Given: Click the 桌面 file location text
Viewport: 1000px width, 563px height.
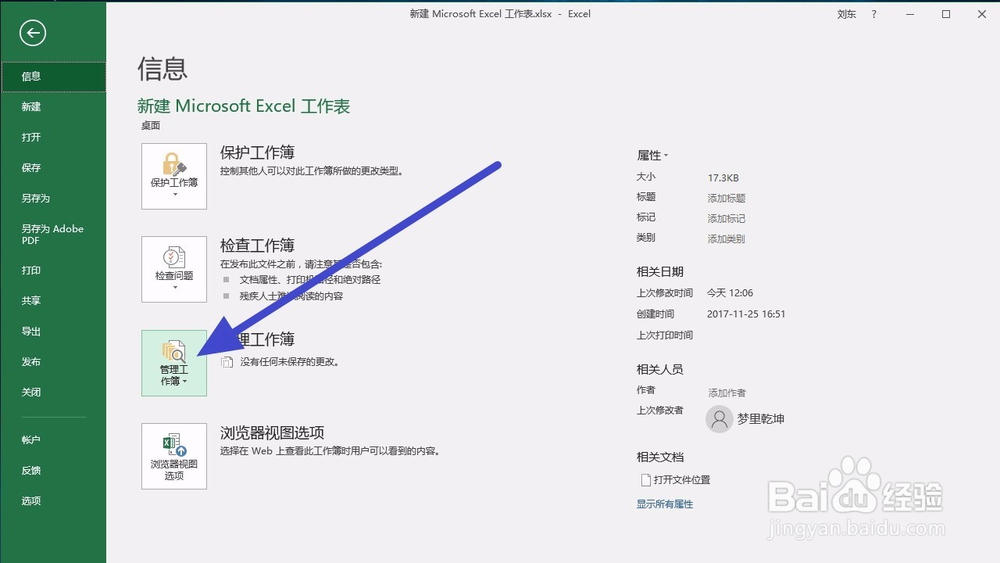Looking at the screenshot, I should pyautogui.click(x=151, y=126).
